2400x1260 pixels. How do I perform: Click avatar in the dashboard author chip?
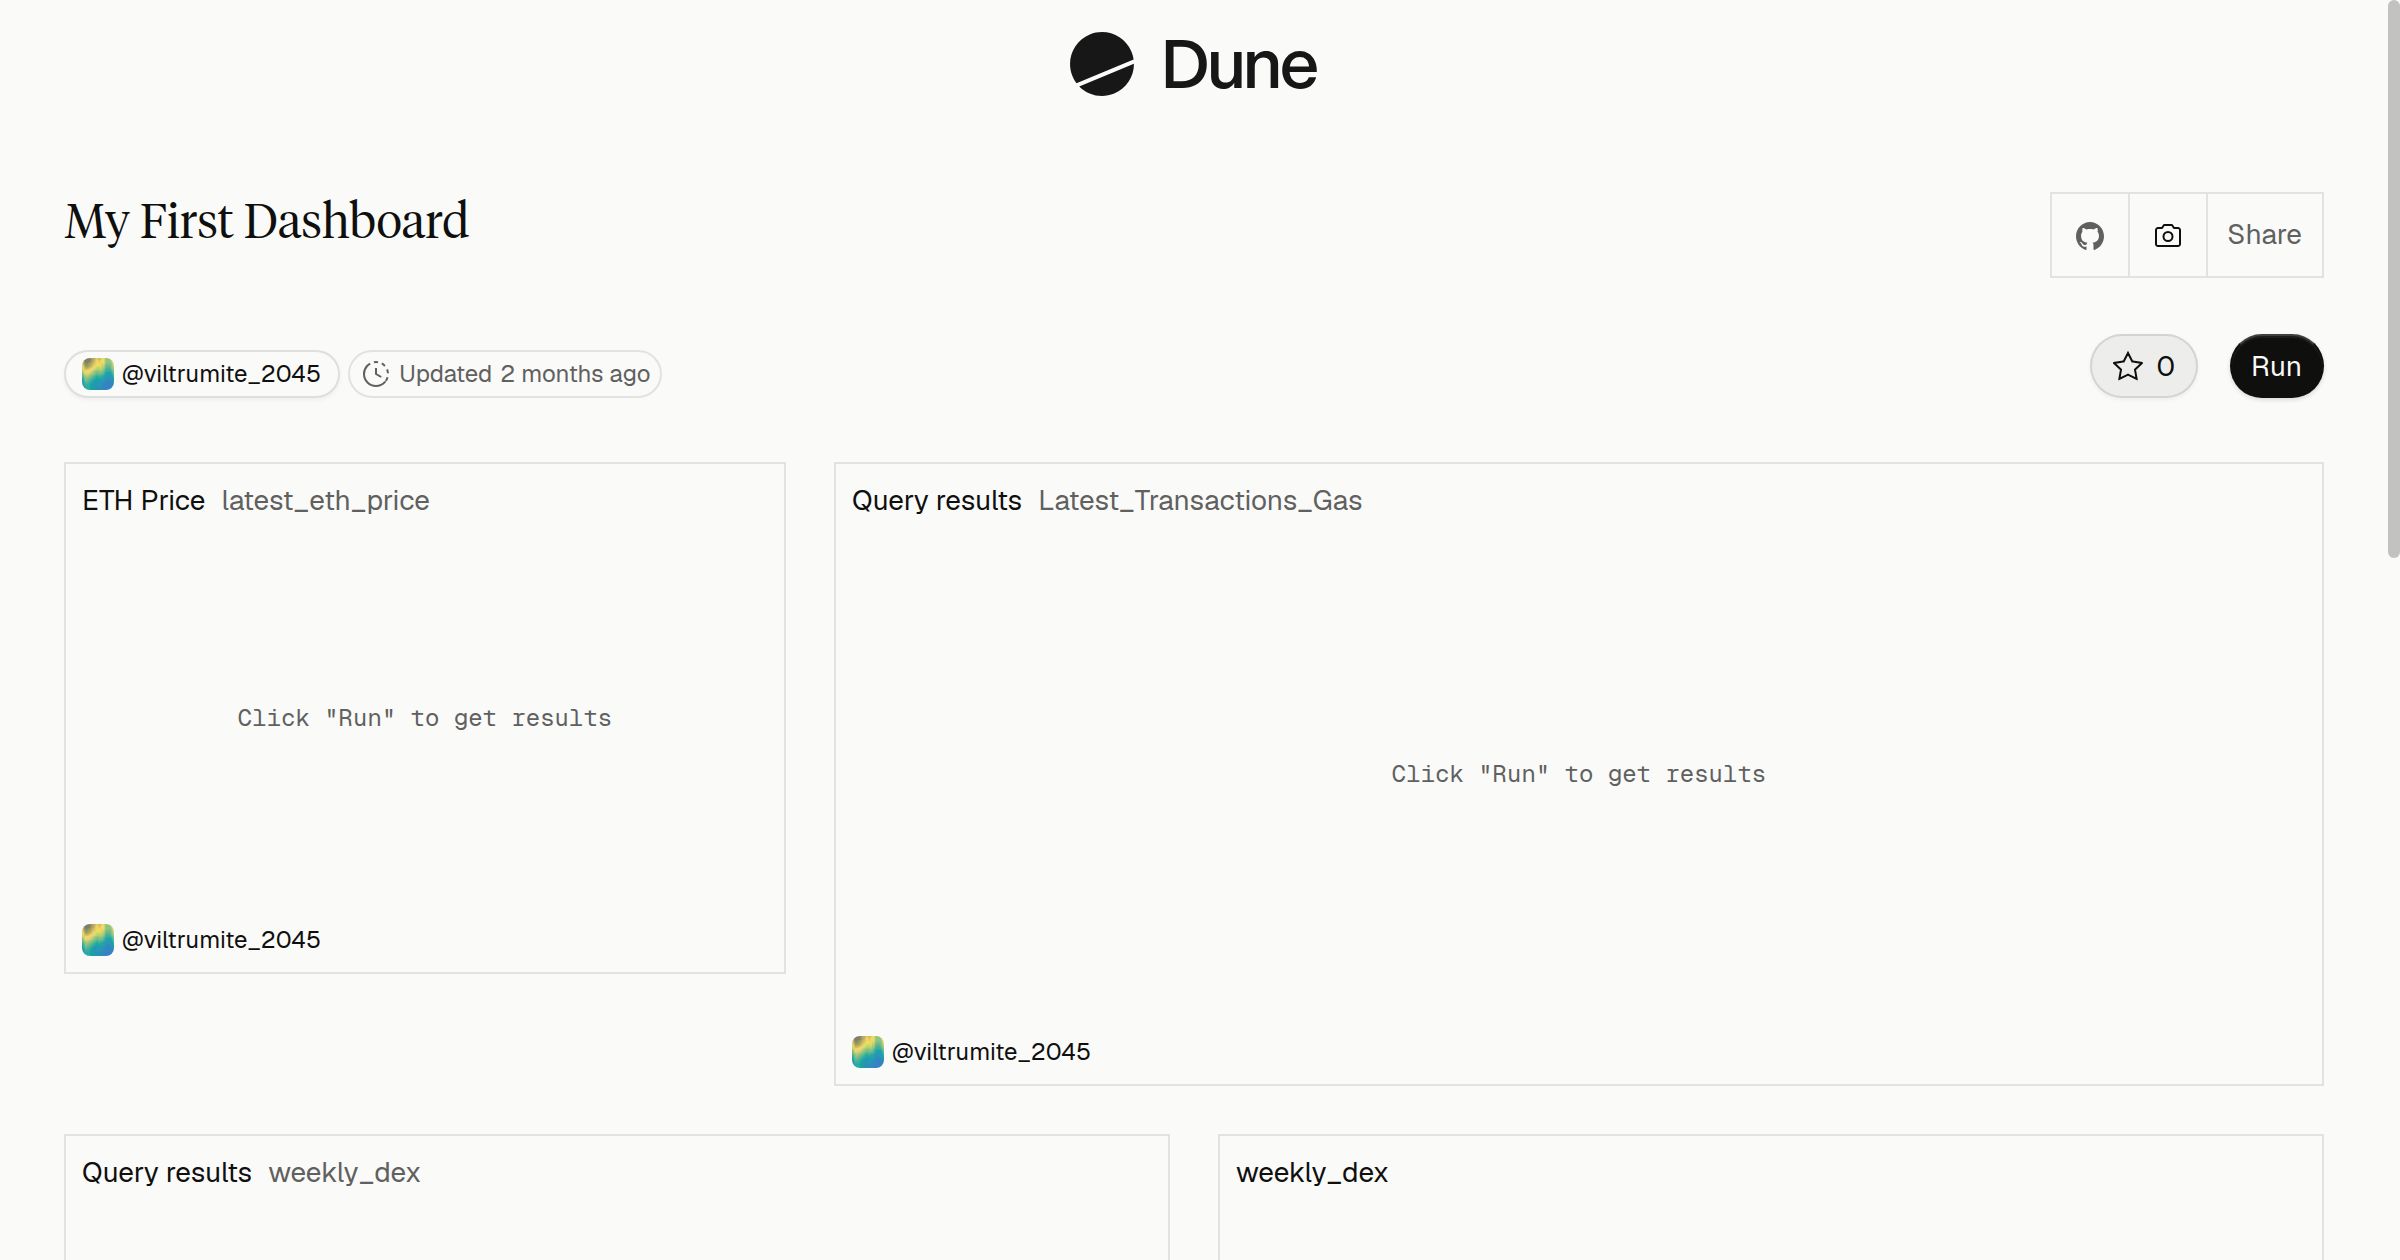click(x=98, y=374)
